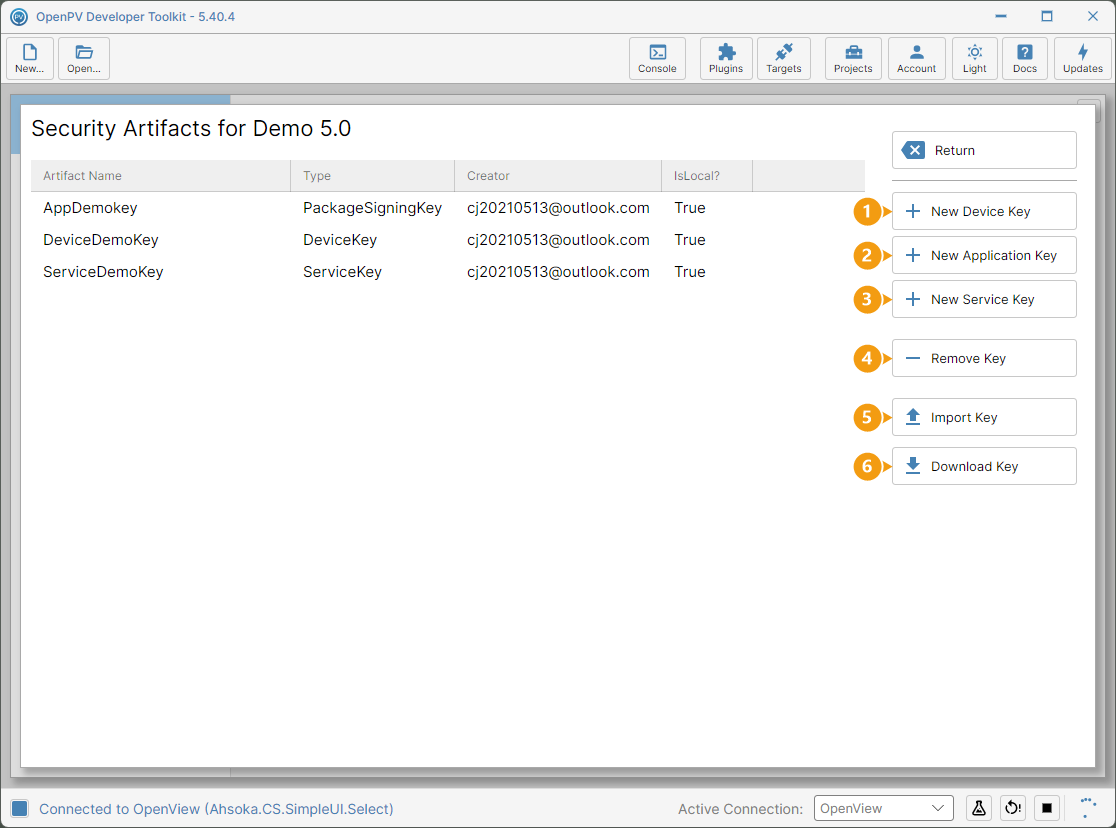Select the AppDemokey artifact row

point(448,208)
